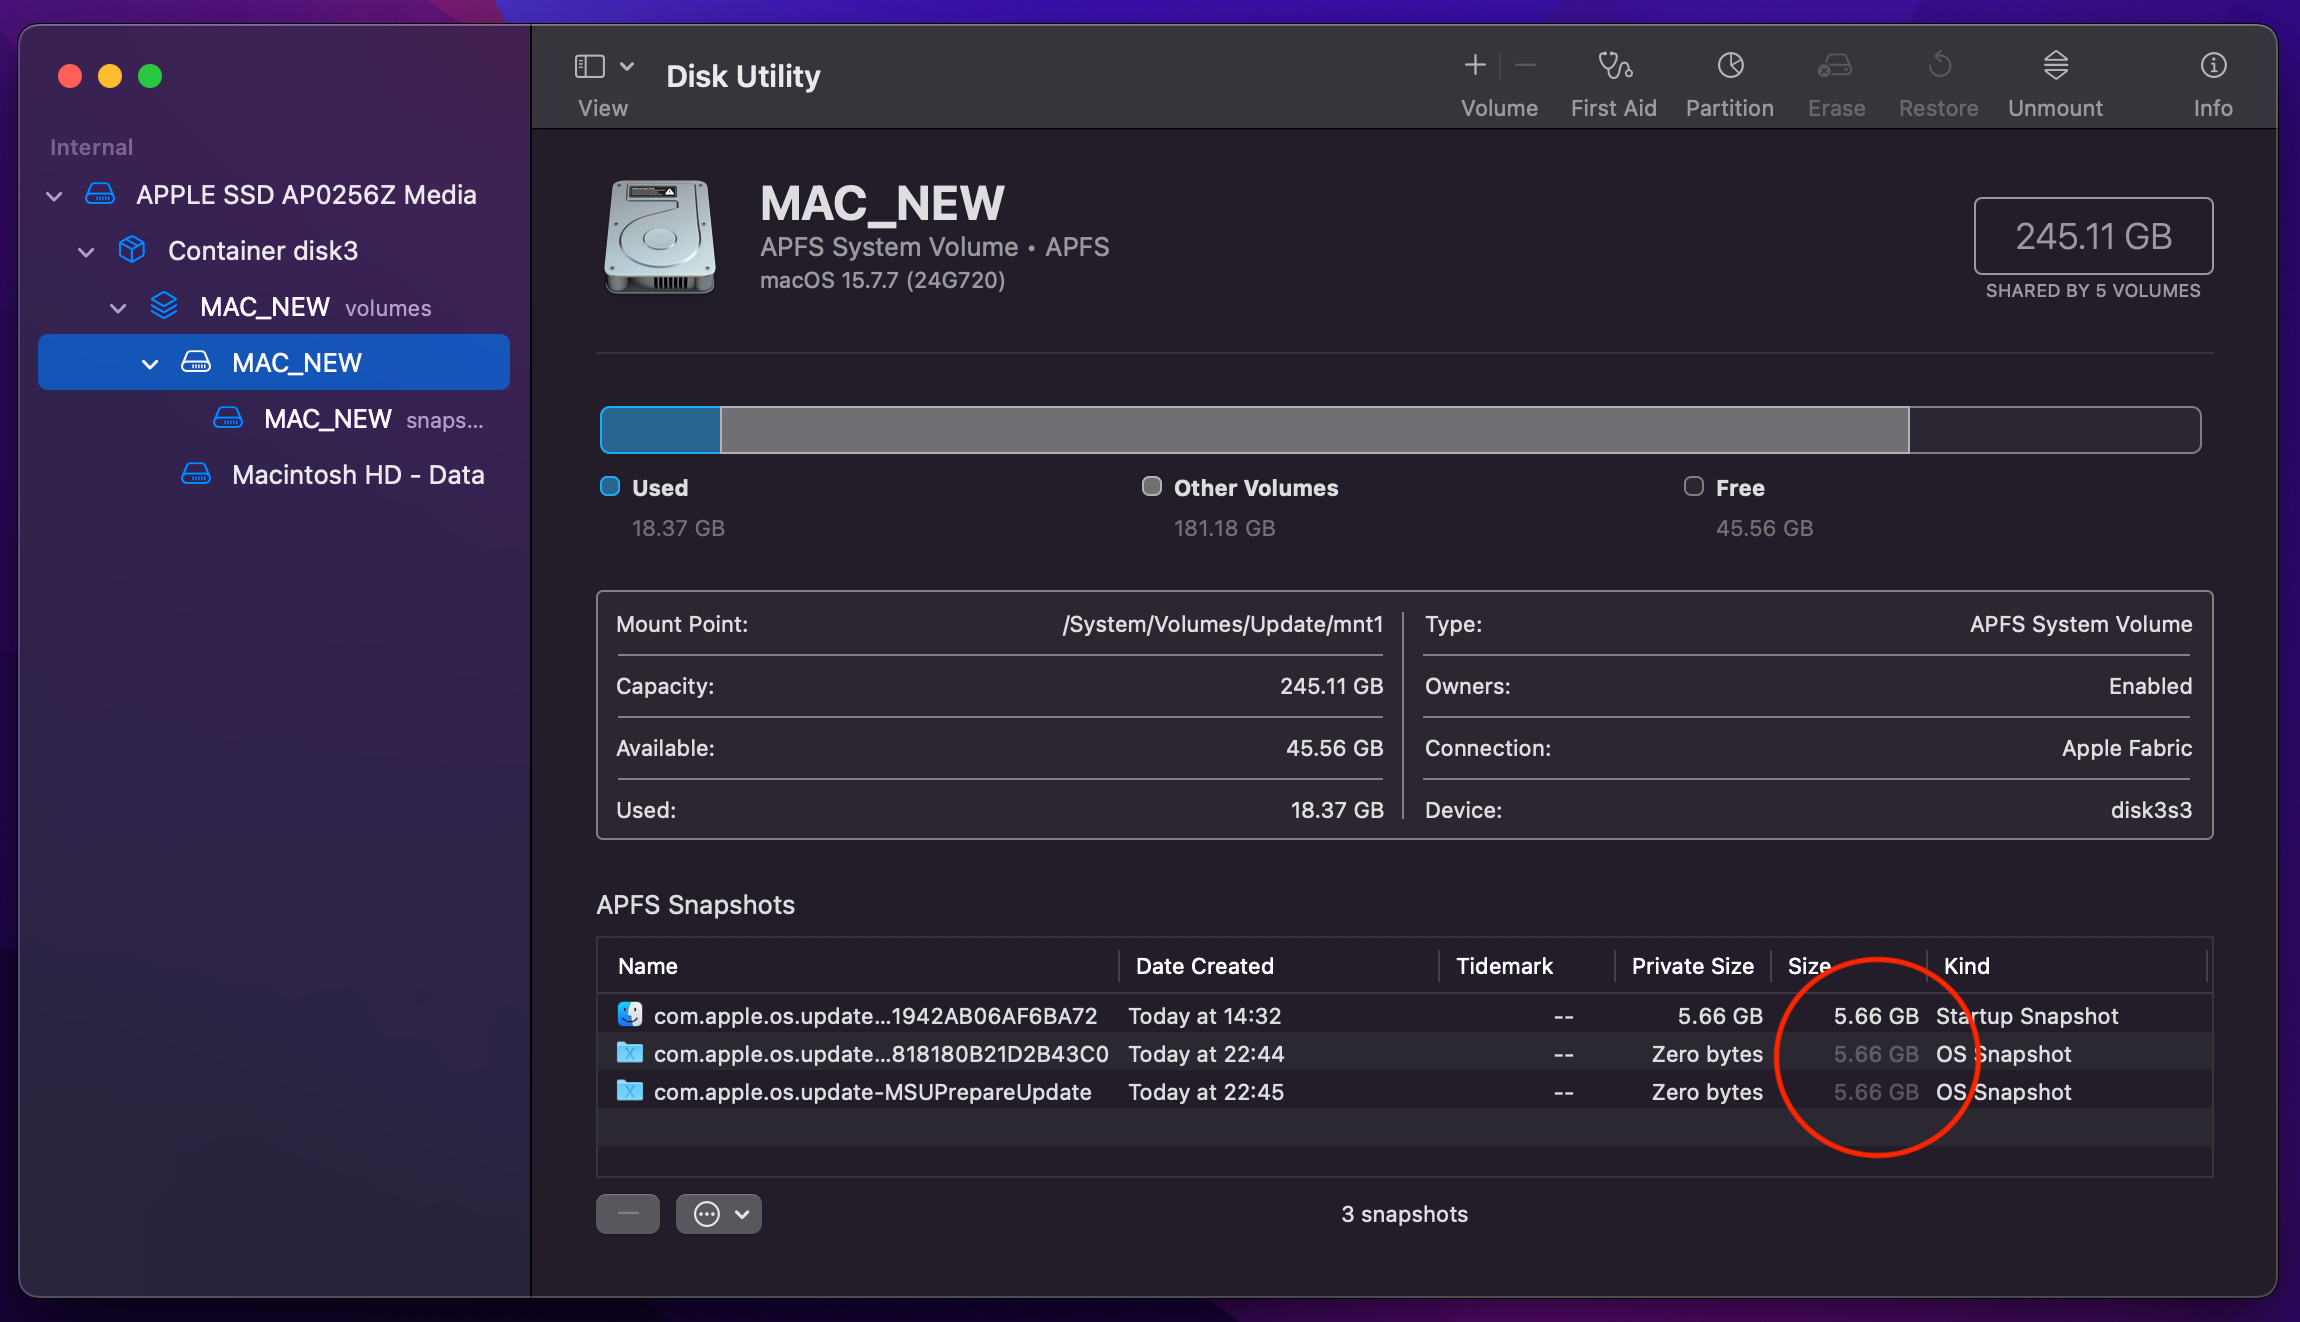Screen dimensions: 2300x1322
Task: Click the macOS 15.7.7 (24G720) version text
Action: pyautogui.click(x=883, y=280)
